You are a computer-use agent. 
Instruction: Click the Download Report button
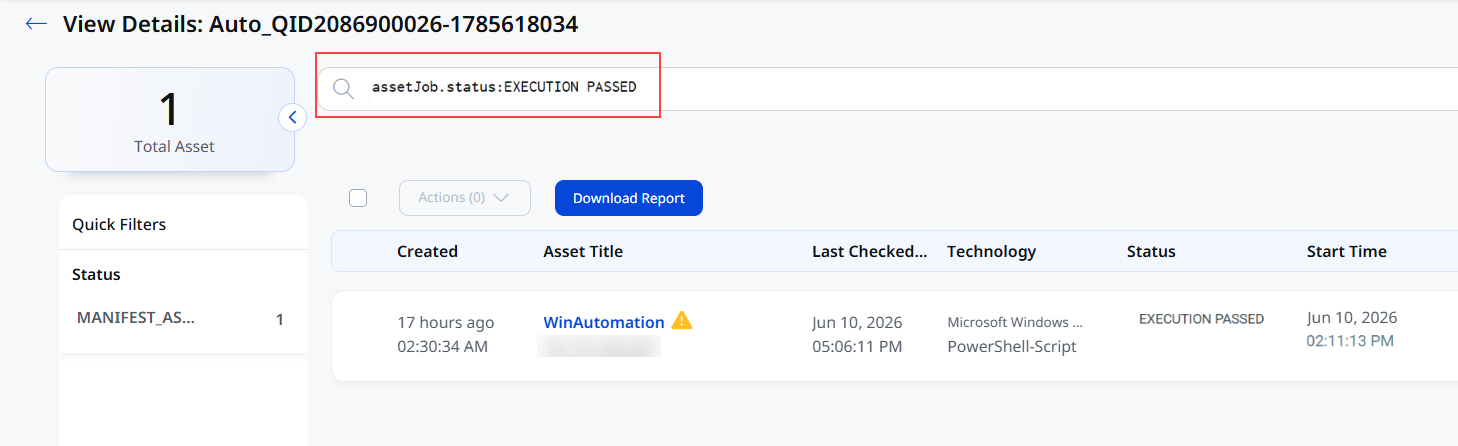tap(629, 198)
